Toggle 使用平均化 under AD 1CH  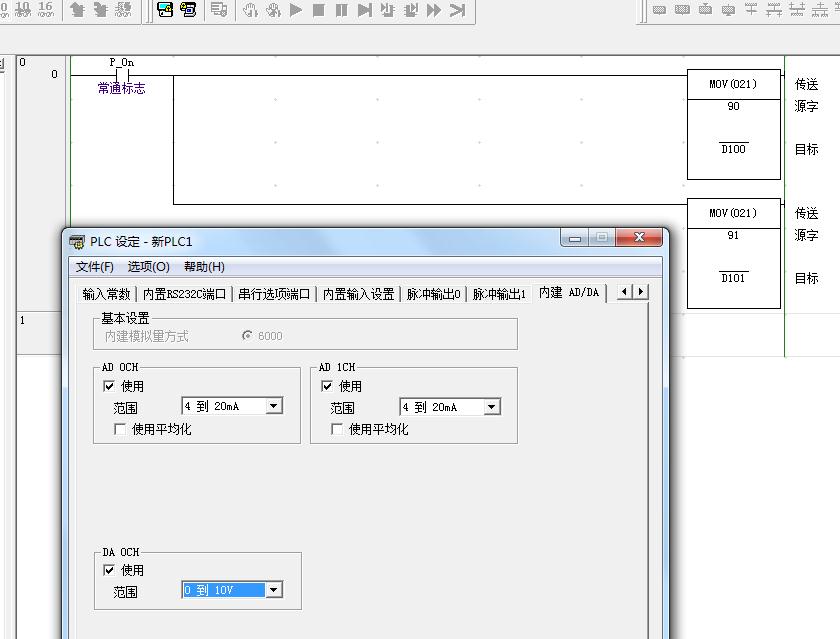coord(338,429)
